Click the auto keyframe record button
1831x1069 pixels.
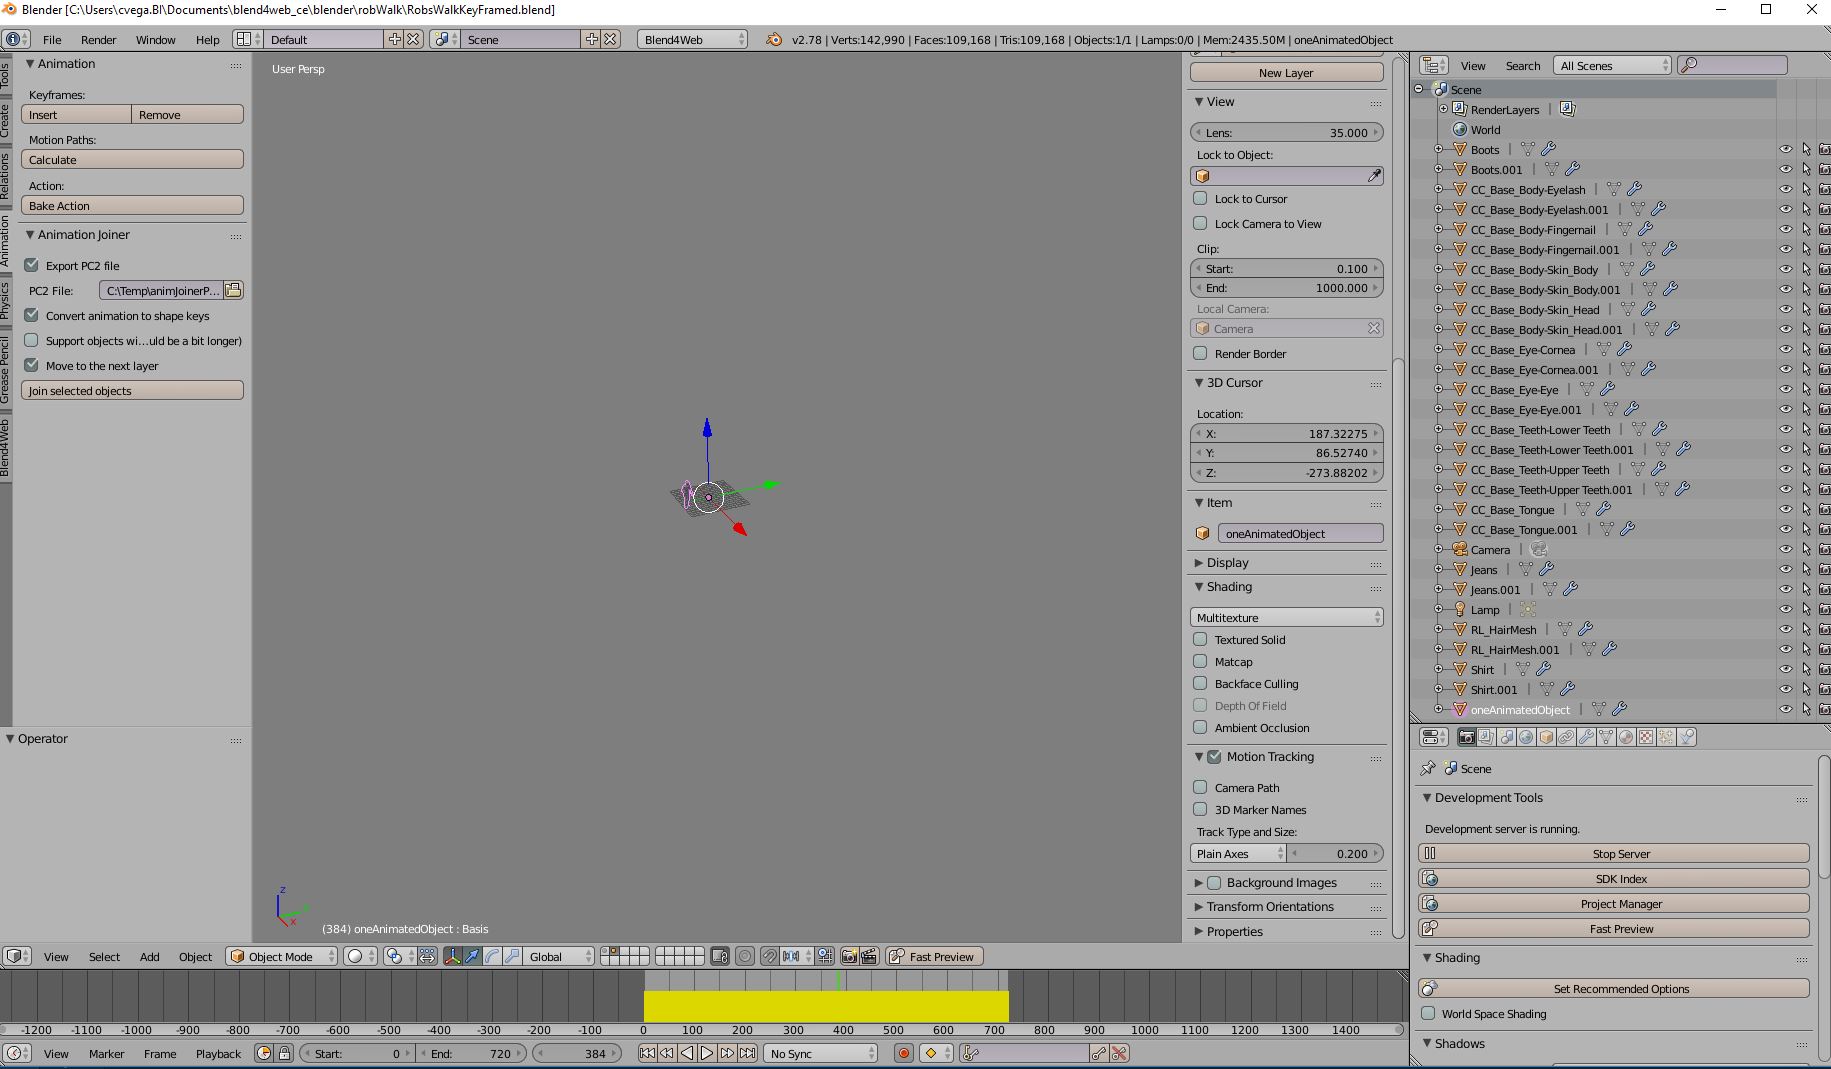pyautogui.click(x=904, y=1053)
